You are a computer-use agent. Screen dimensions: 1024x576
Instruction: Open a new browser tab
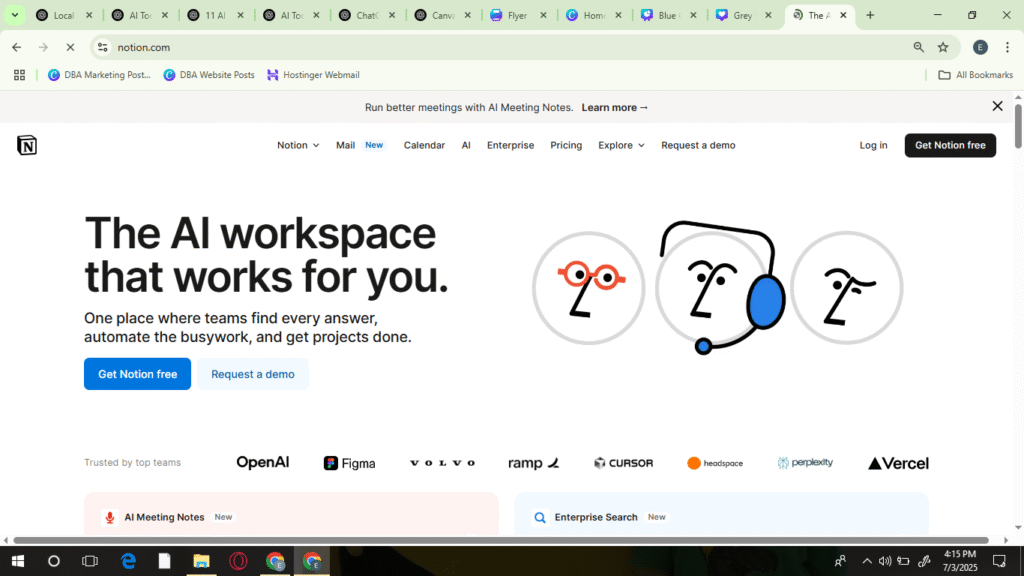coord(870,15)
